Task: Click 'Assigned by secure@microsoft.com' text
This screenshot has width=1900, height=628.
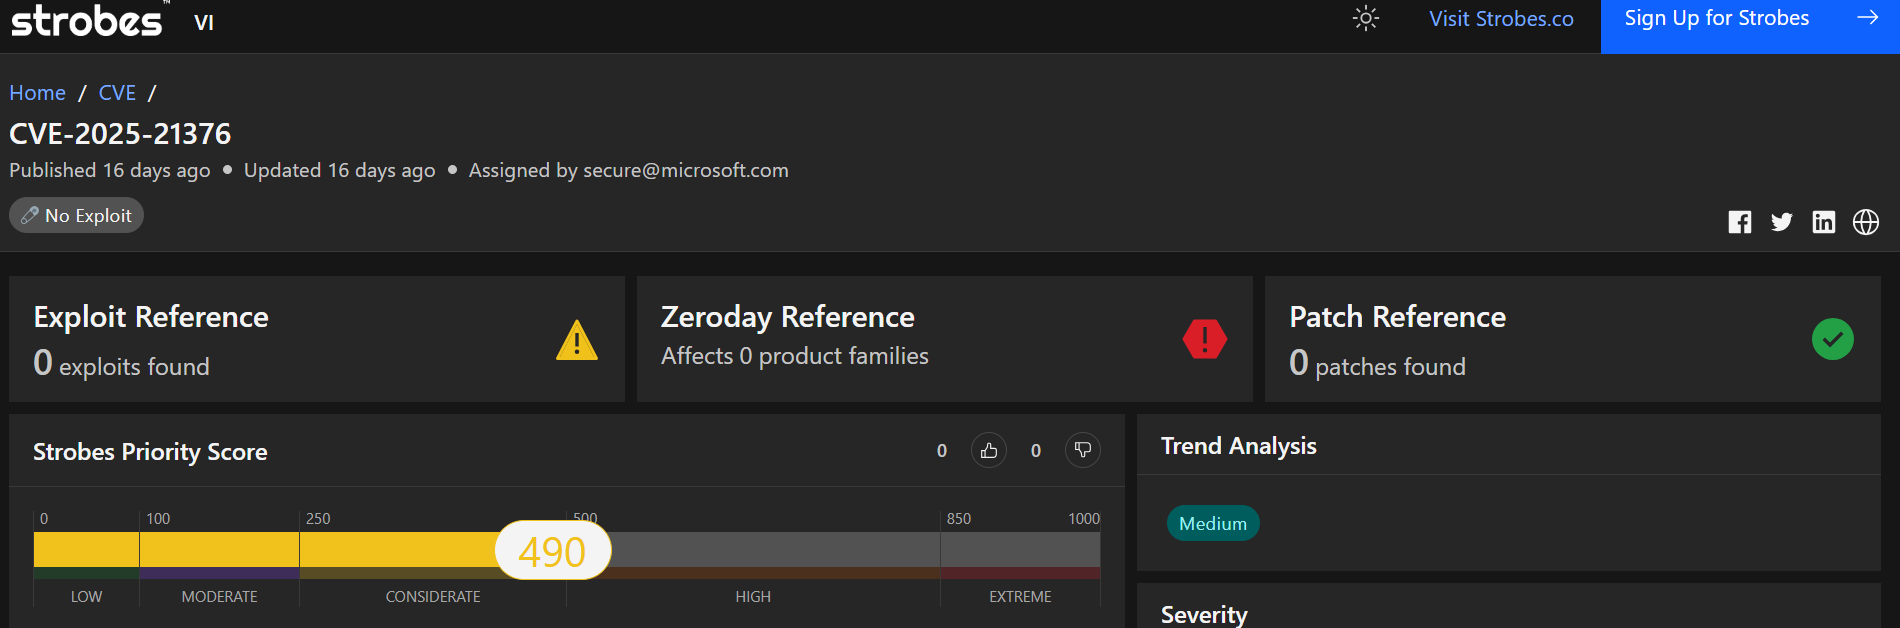Action: pos(629,171)
